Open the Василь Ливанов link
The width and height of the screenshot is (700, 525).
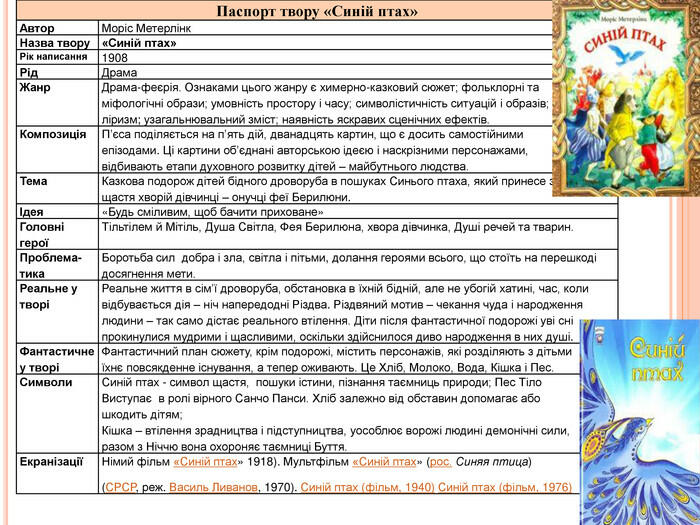pos(213,487)
